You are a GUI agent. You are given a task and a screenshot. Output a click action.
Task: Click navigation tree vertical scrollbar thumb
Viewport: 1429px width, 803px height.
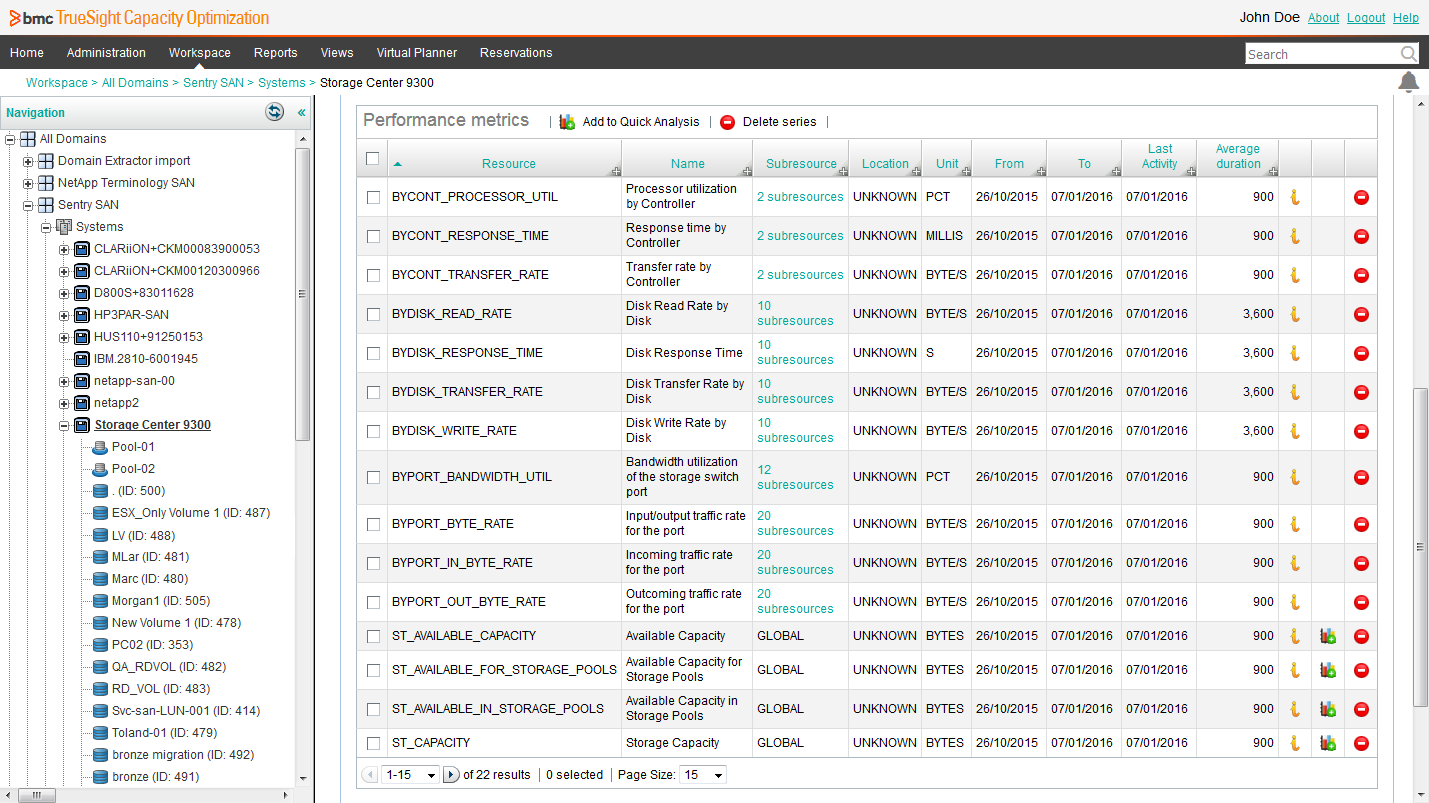click(x=303, y=294)
